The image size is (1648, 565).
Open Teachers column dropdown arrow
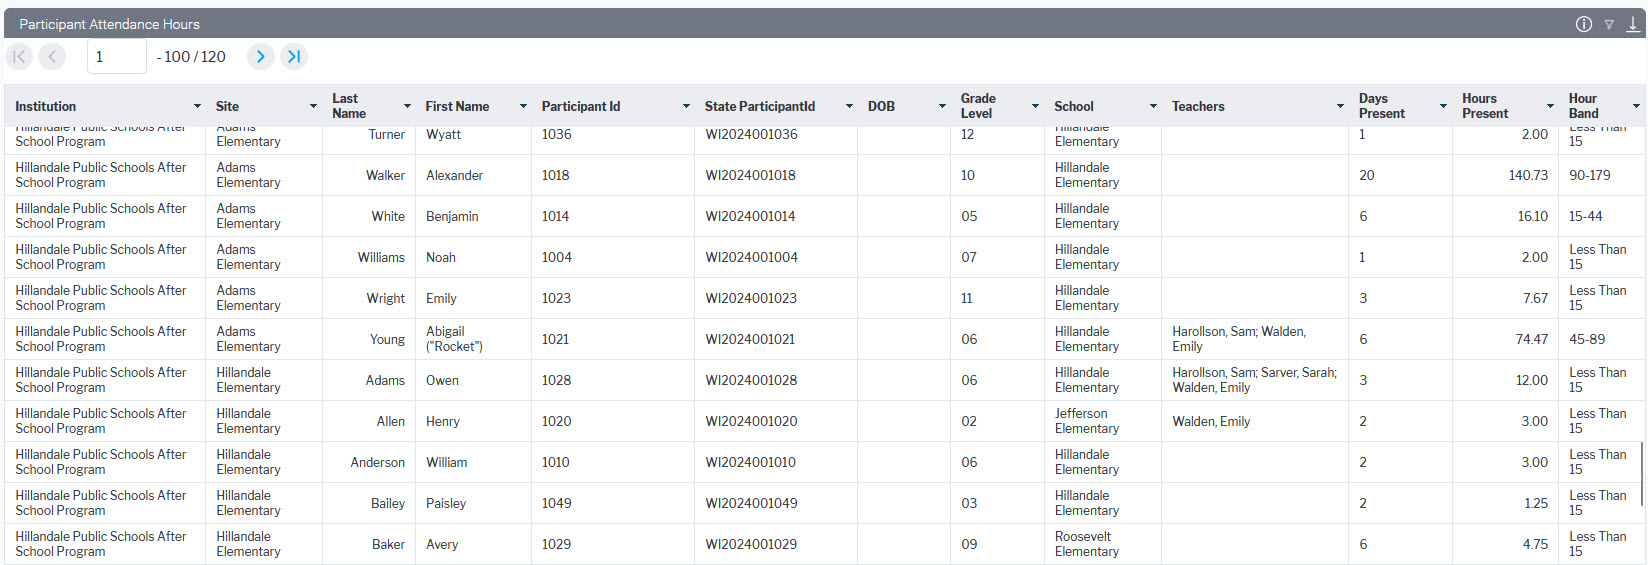pos(1340,106)
